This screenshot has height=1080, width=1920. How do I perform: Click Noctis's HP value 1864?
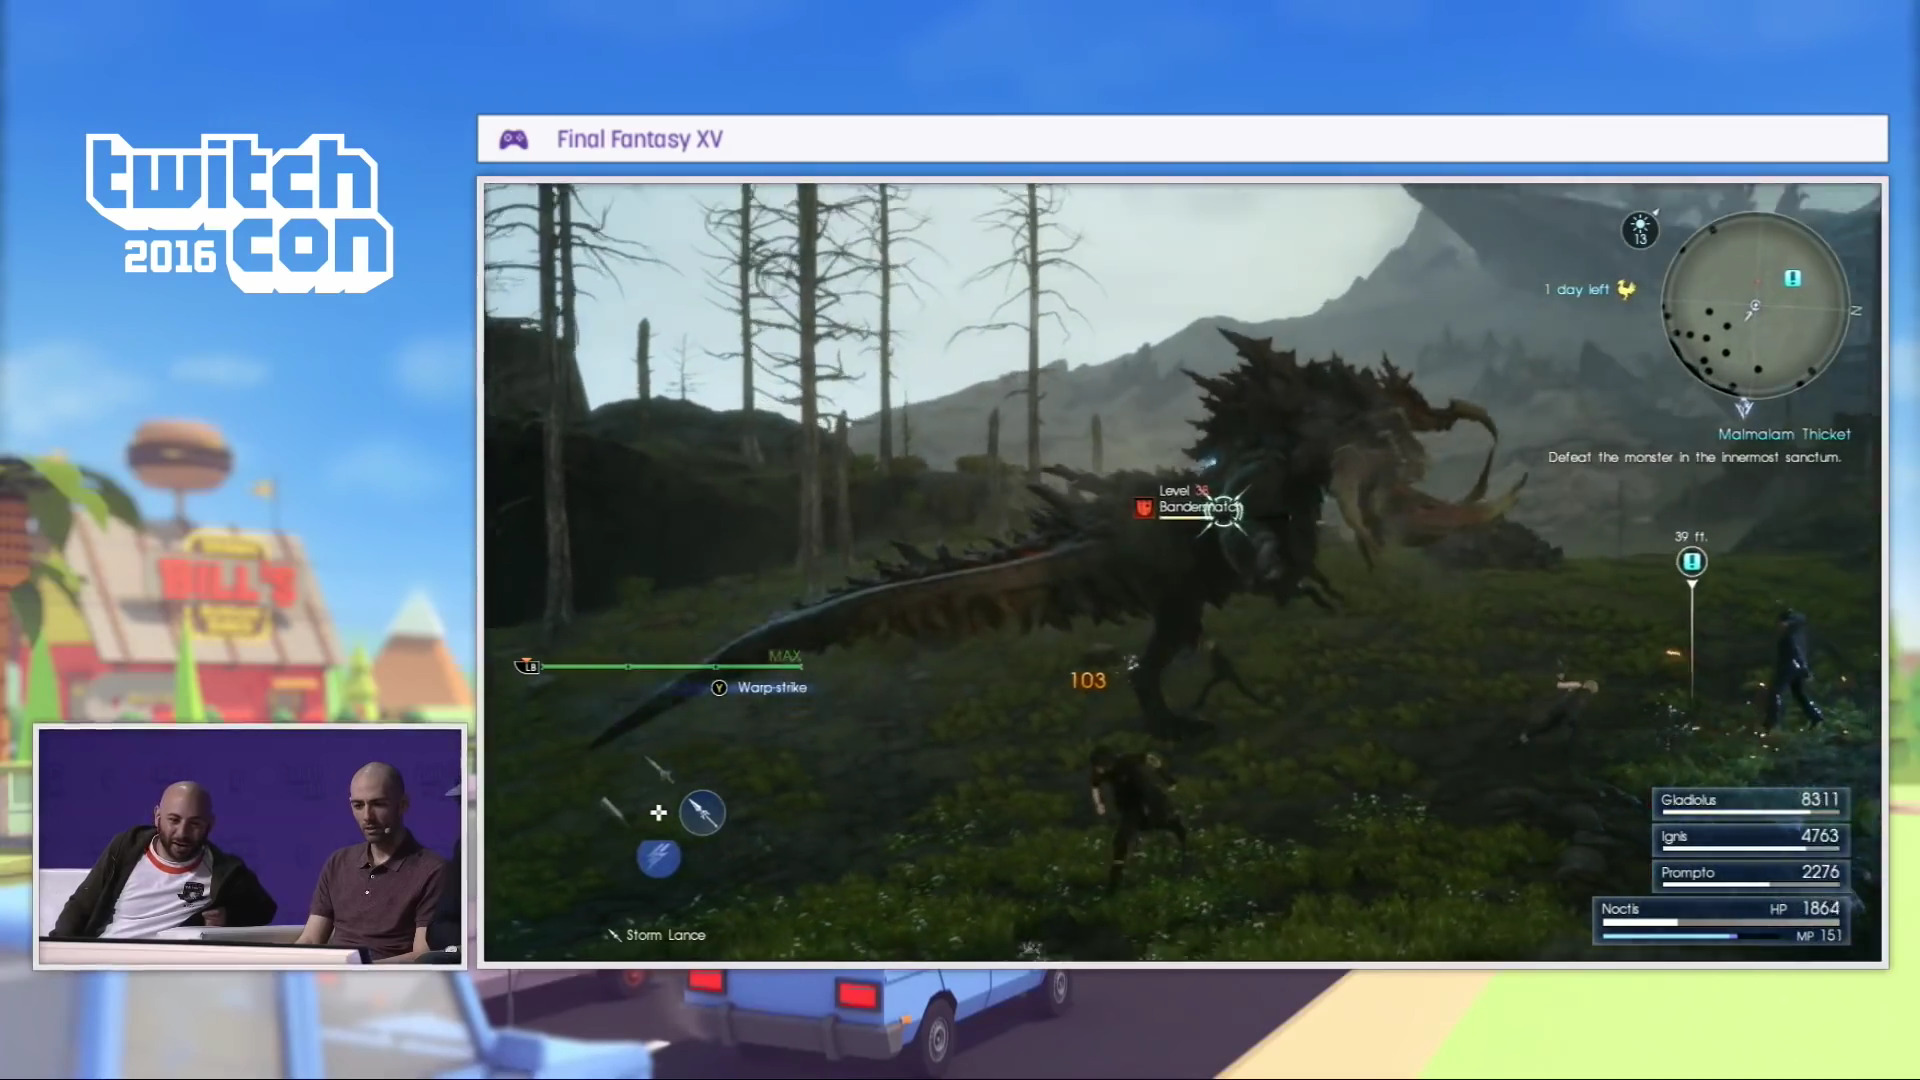1820,908
